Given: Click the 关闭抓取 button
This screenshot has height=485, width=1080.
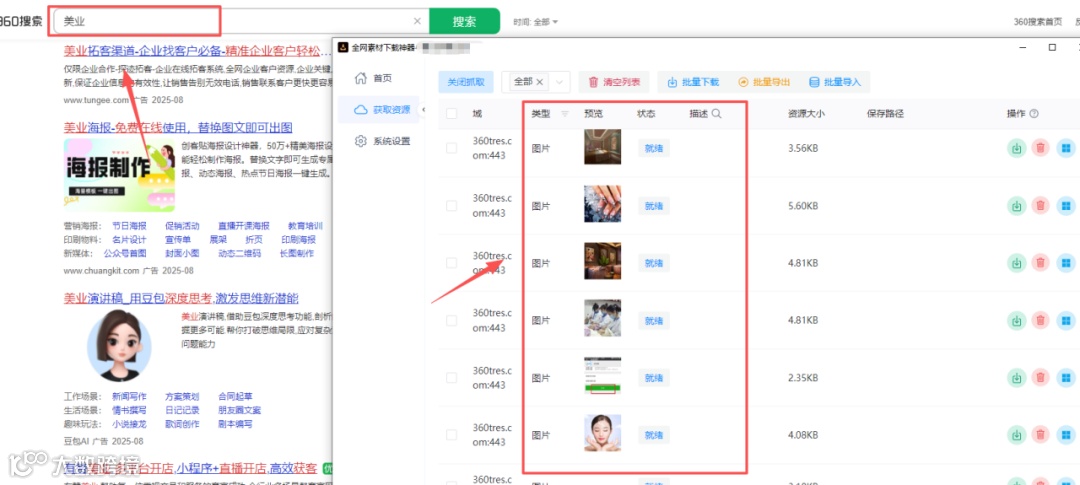Looking at the screenshot, I should click(466, 82).
